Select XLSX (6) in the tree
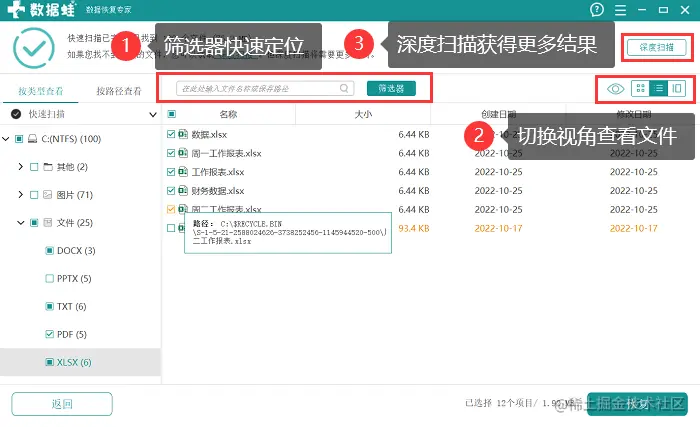This screenshot has height=427, width=700. 74,362
